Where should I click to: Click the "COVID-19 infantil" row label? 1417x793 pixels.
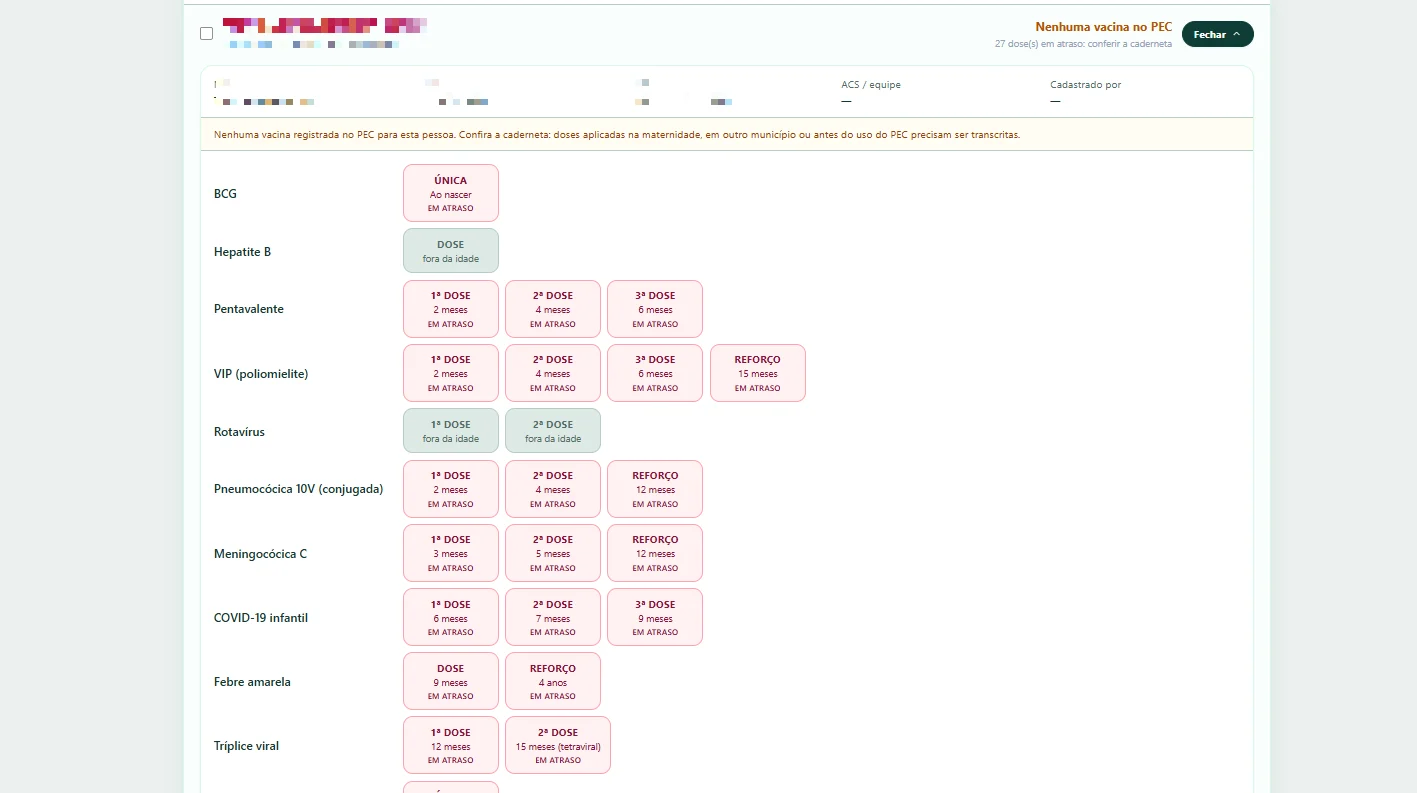click(x=261, y=618)
